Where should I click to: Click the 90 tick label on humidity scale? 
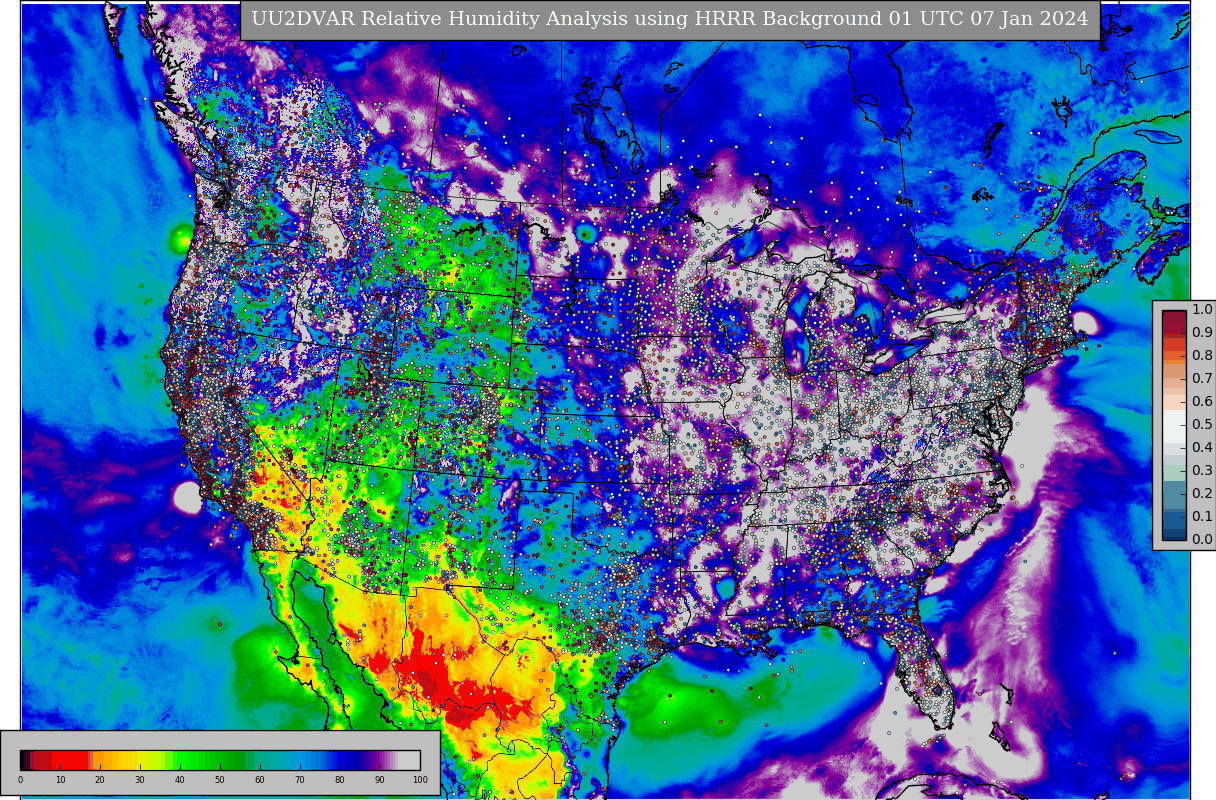coord(380,780)
